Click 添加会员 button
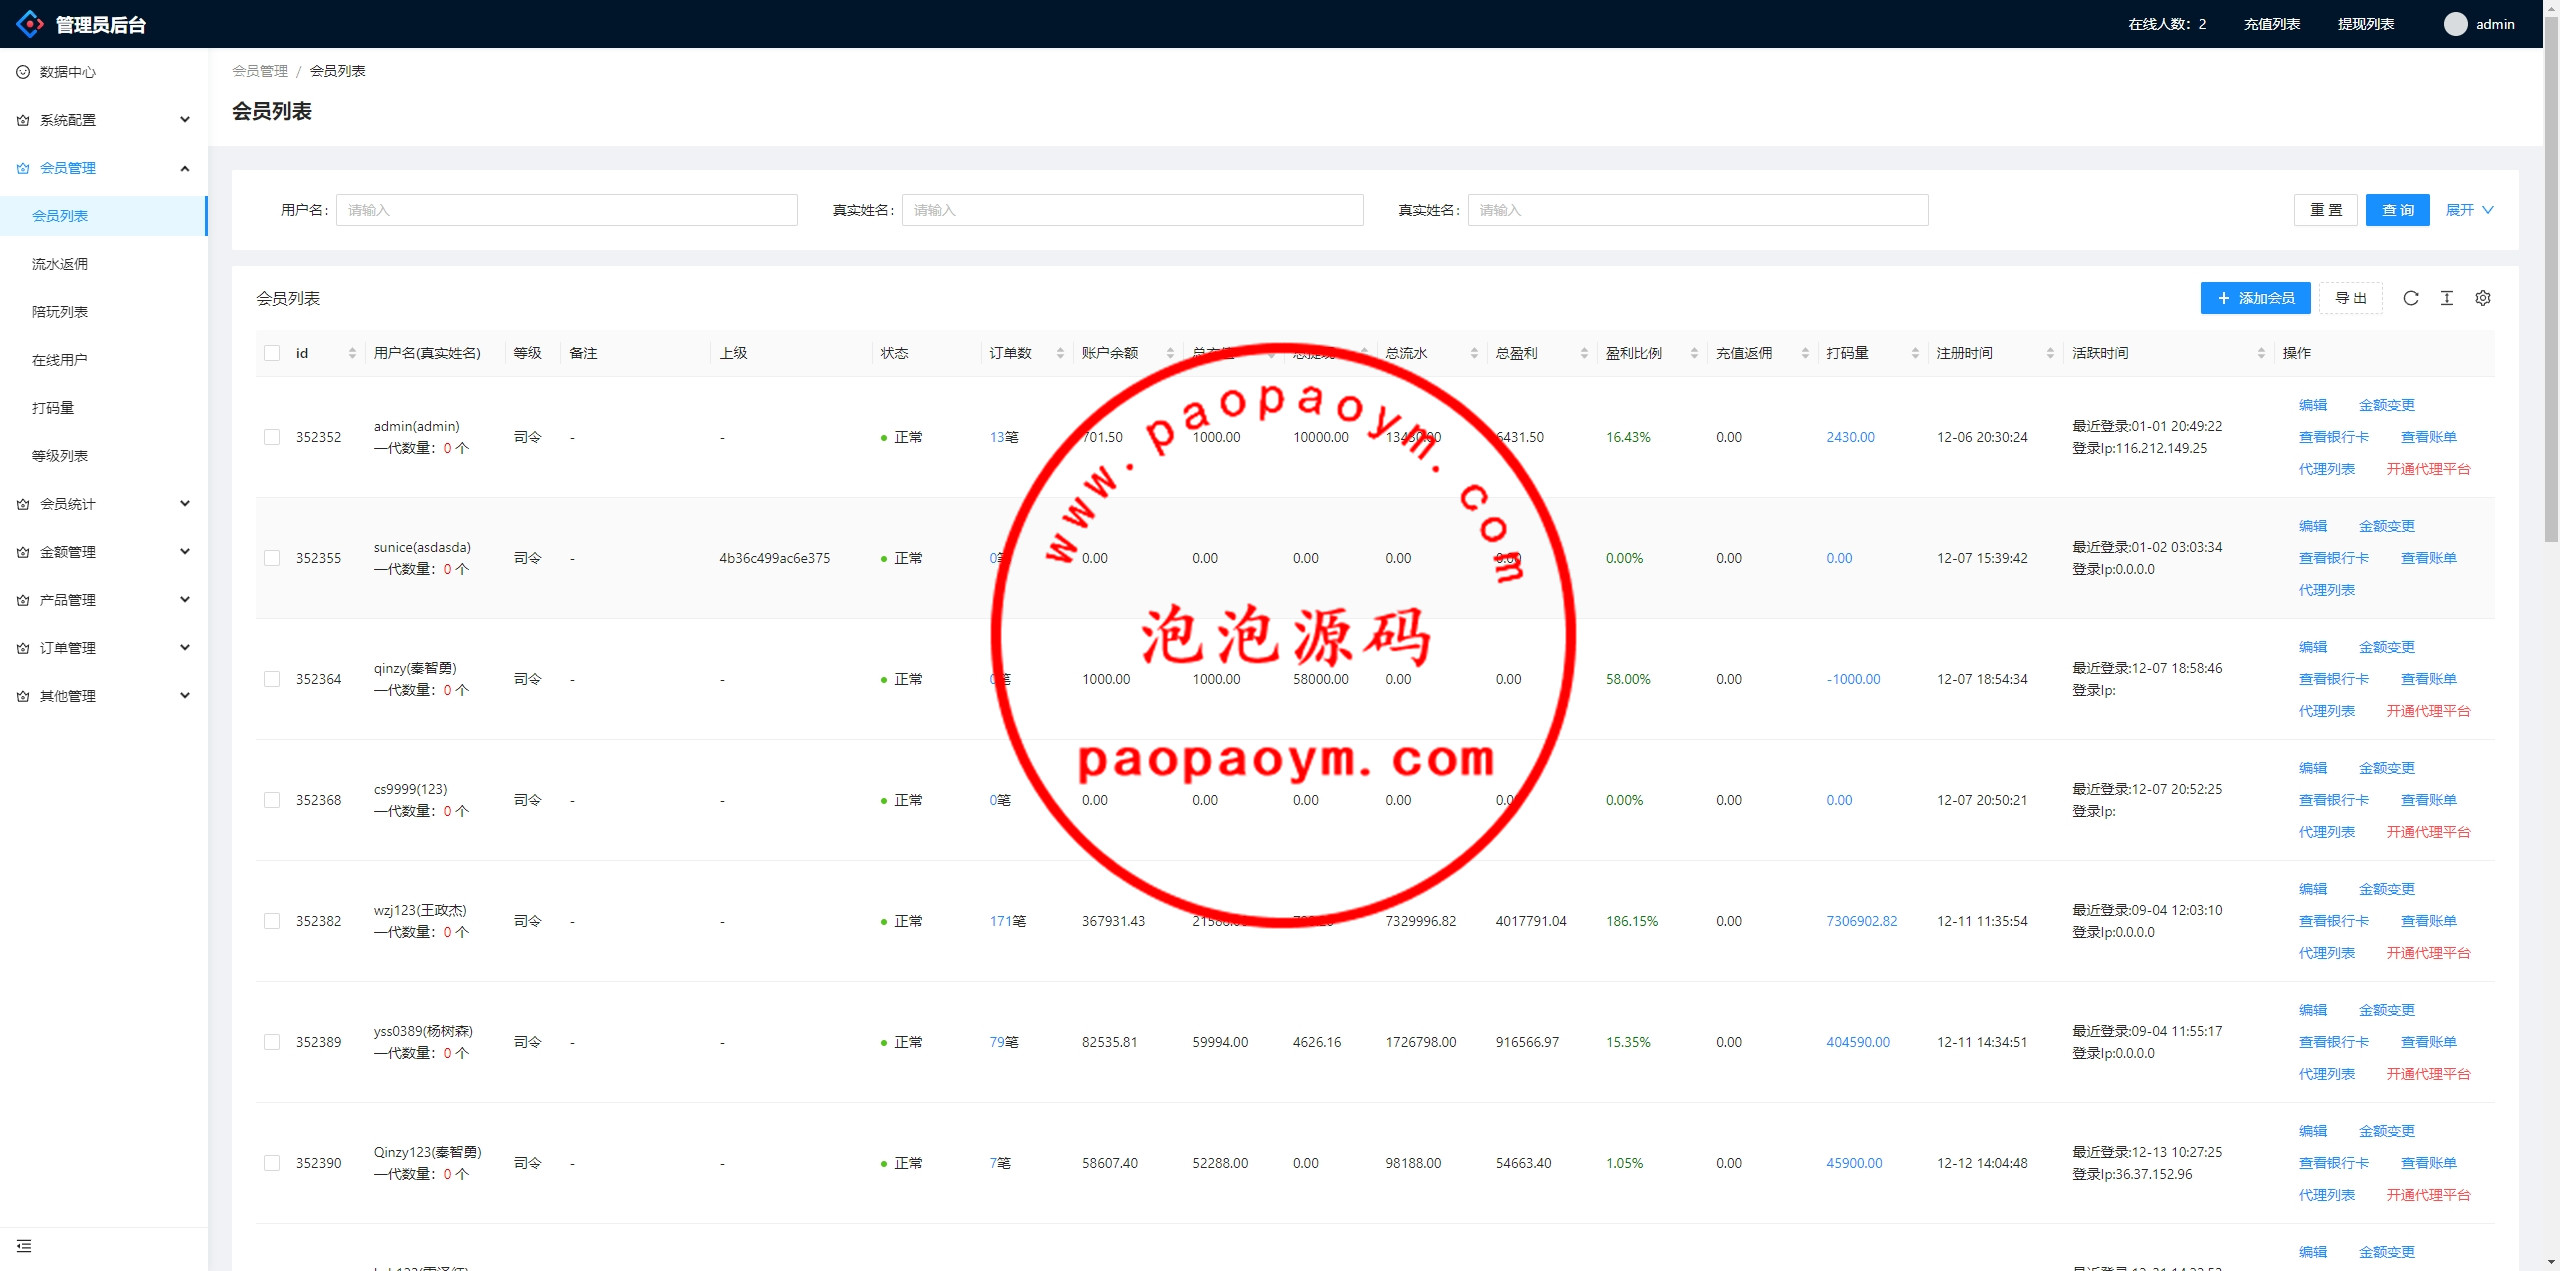The height and width of the screenshot is (1271, 2560). click(x=2255, y=298)
